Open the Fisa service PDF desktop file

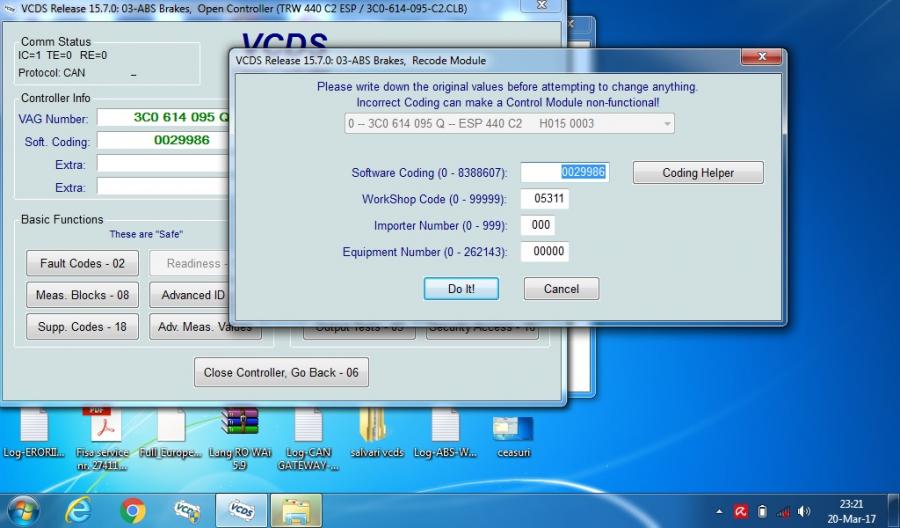105,427
